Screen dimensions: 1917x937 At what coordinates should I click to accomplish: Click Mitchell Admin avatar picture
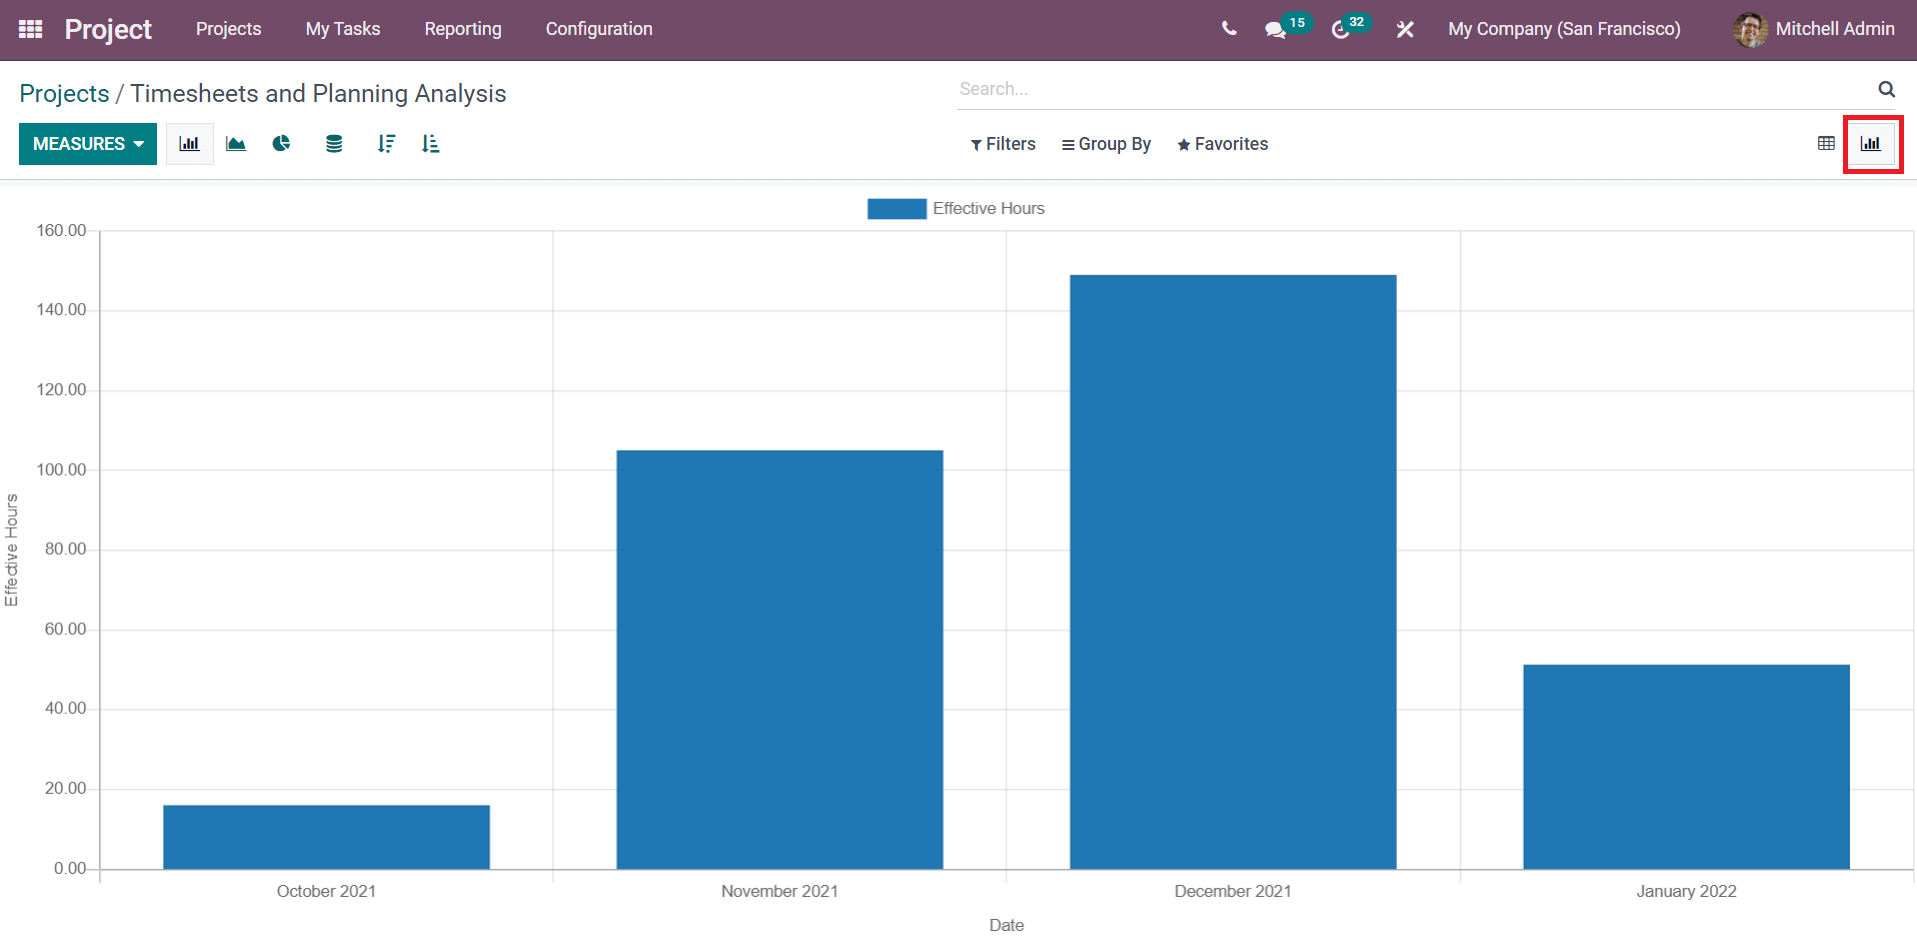tap(1750, 29)
